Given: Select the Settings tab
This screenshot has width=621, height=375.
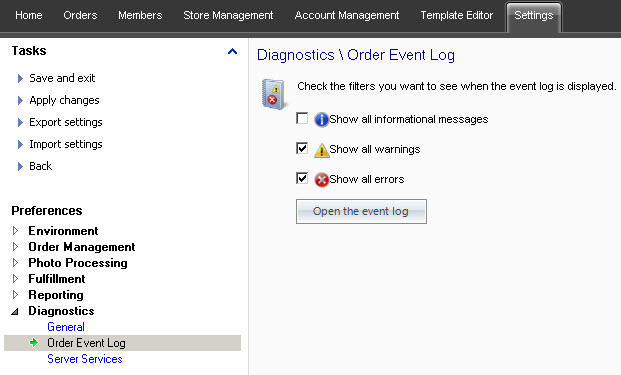Looking at the screenshot, I should click(x=533, y=17).
